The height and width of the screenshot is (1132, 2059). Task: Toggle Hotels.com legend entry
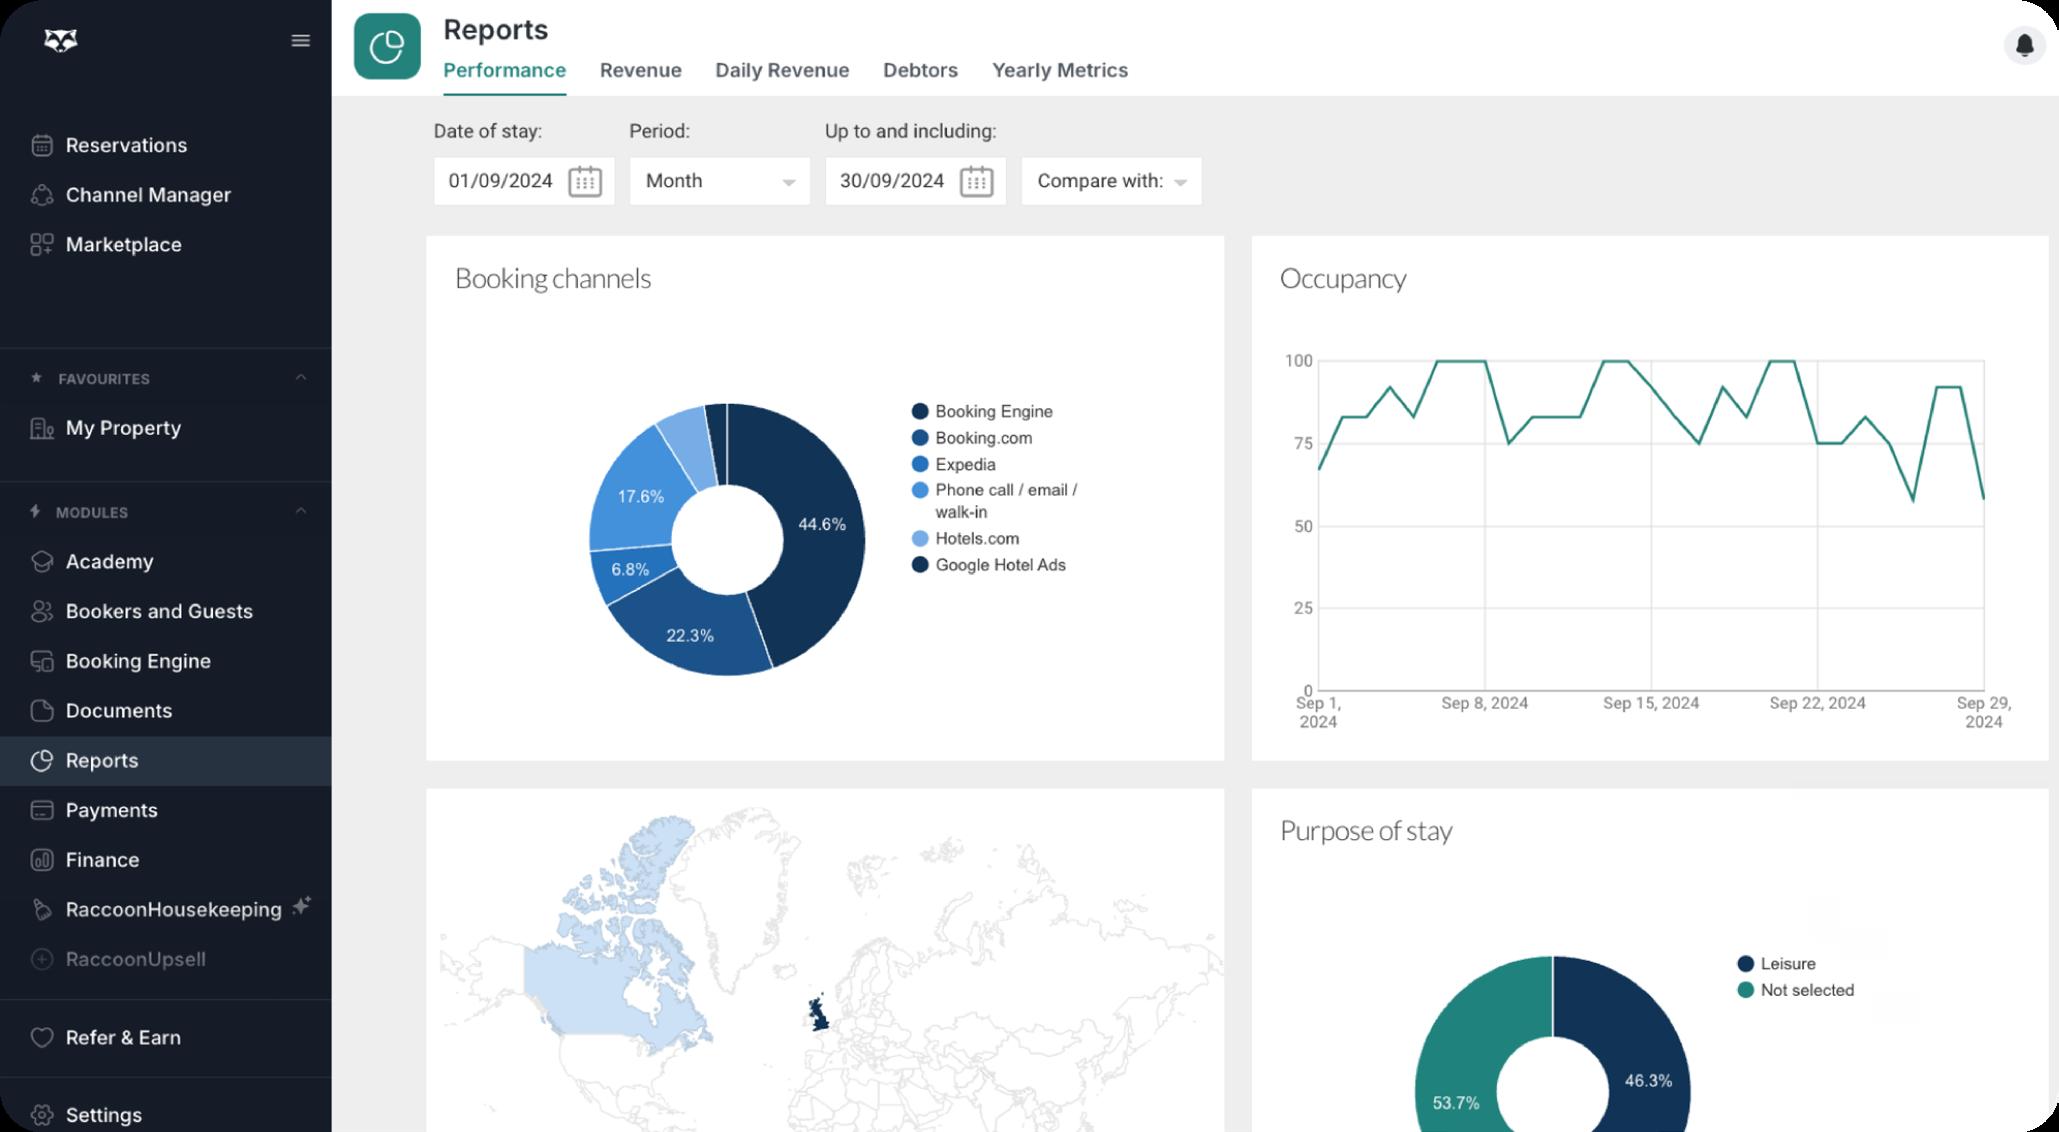976,538
